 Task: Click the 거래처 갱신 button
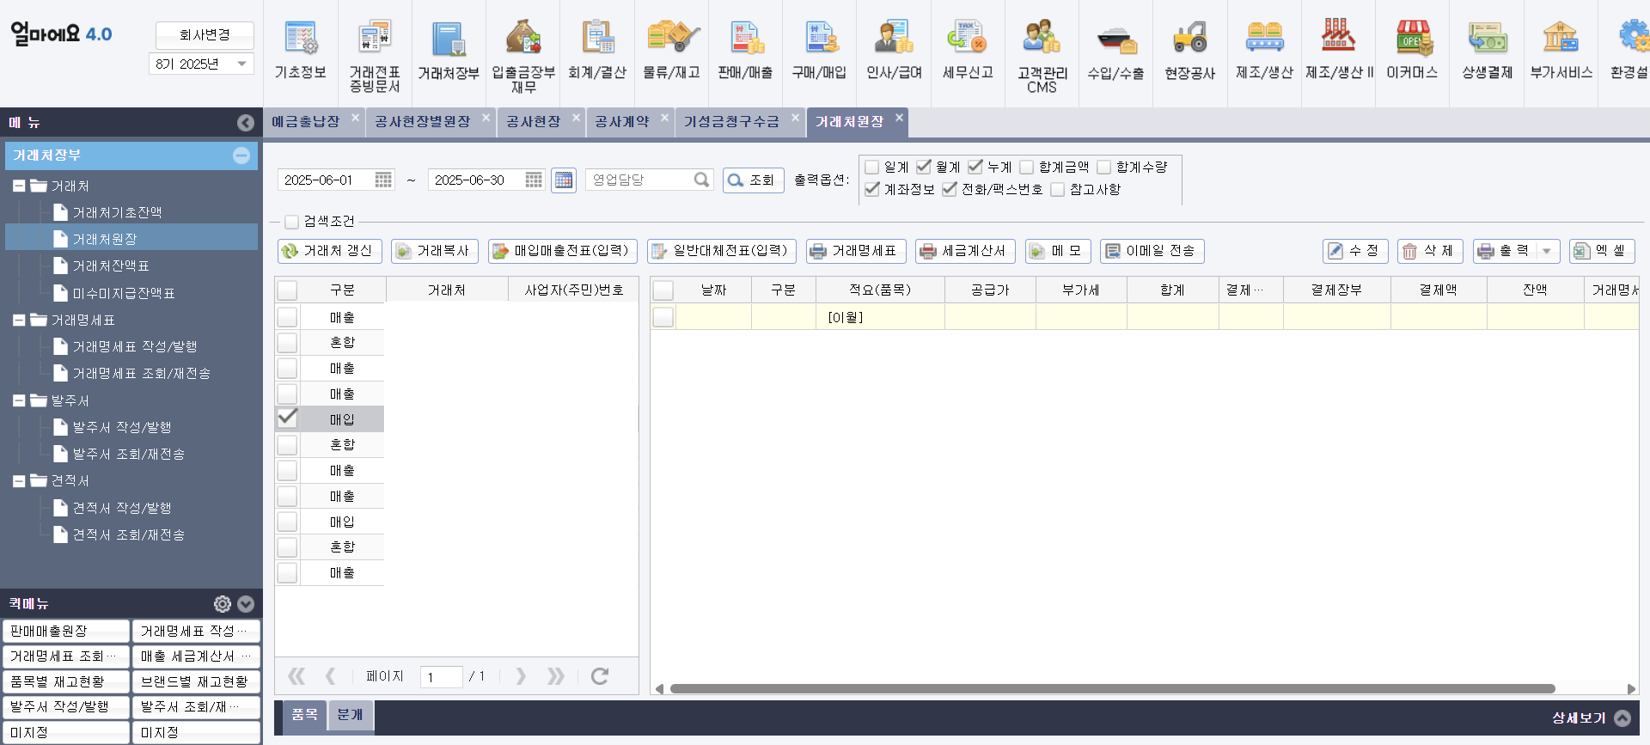point(329,251)
